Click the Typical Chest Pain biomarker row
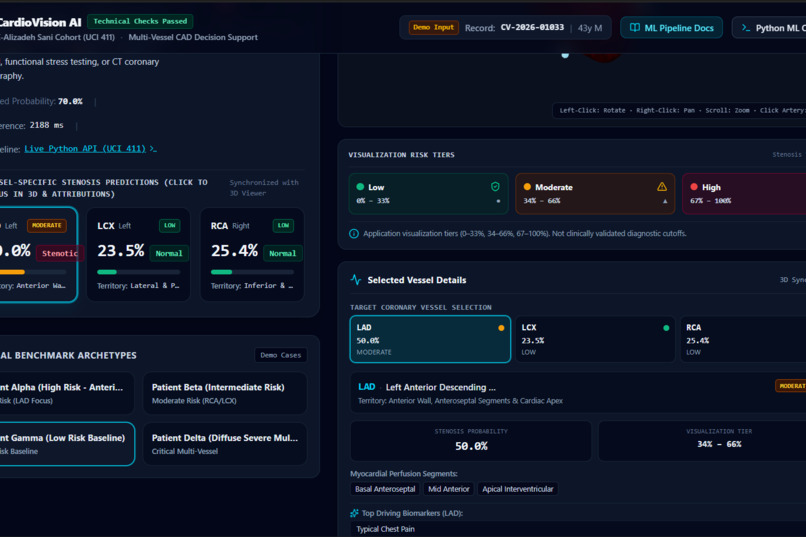Viewport: 806px width, 537px height. pos(578,529)
